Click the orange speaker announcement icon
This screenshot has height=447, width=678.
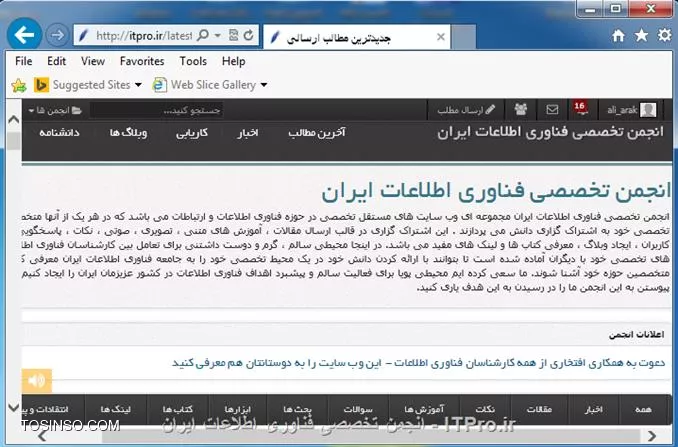coord(36,380)
